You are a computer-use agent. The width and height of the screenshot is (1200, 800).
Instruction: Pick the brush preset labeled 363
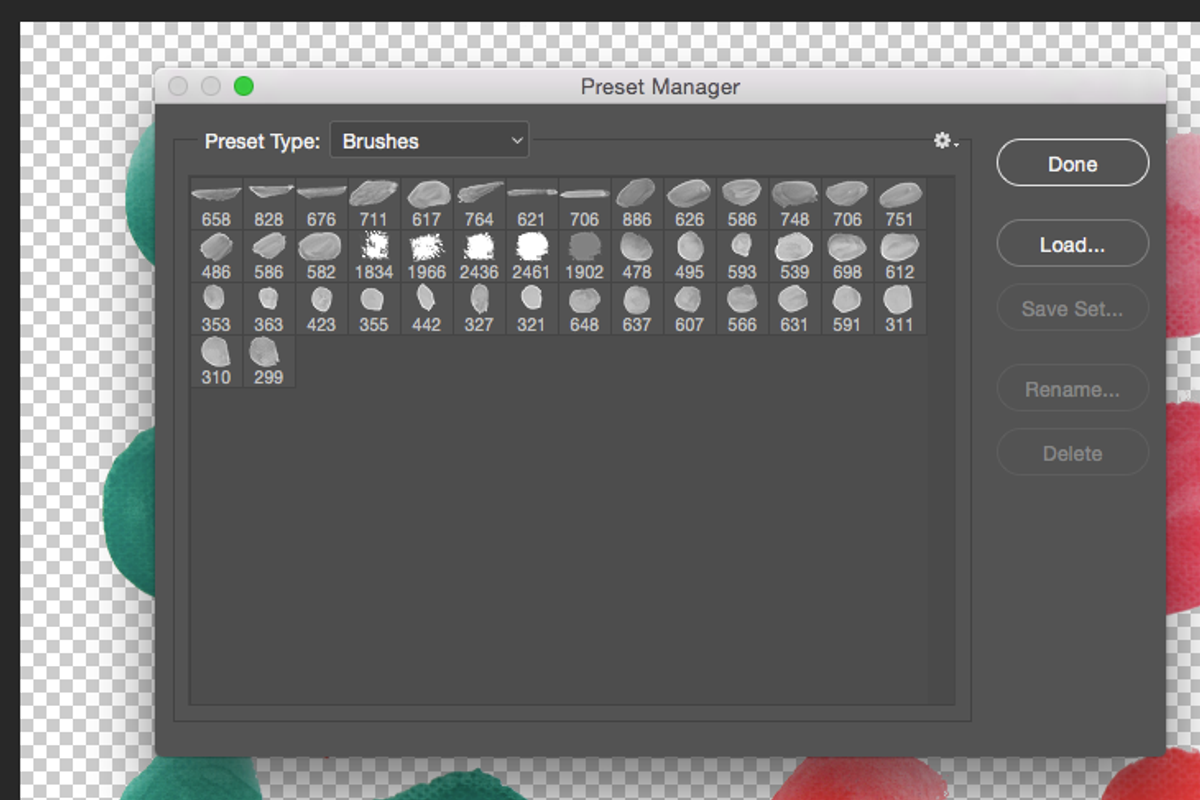(x=269, y=309)
